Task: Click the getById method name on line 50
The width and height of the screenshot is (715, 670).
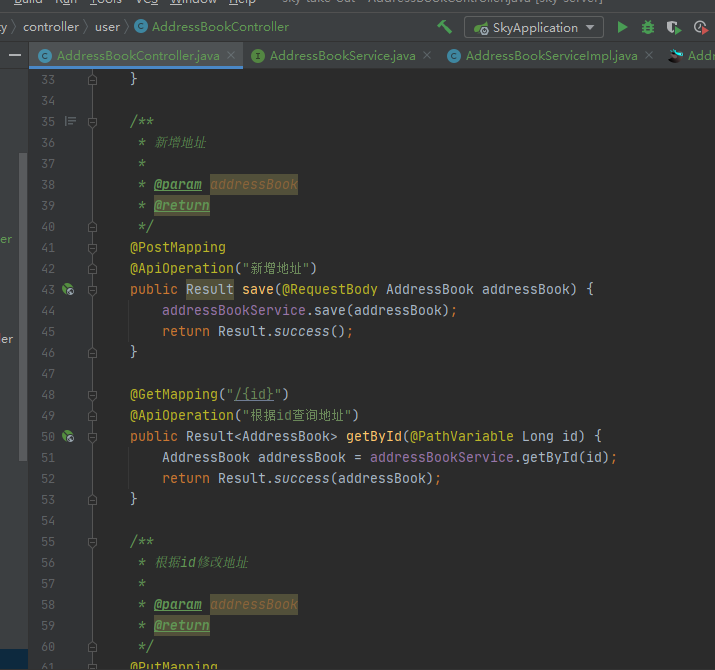Action: pyautogui.click(x=374, y=436)
